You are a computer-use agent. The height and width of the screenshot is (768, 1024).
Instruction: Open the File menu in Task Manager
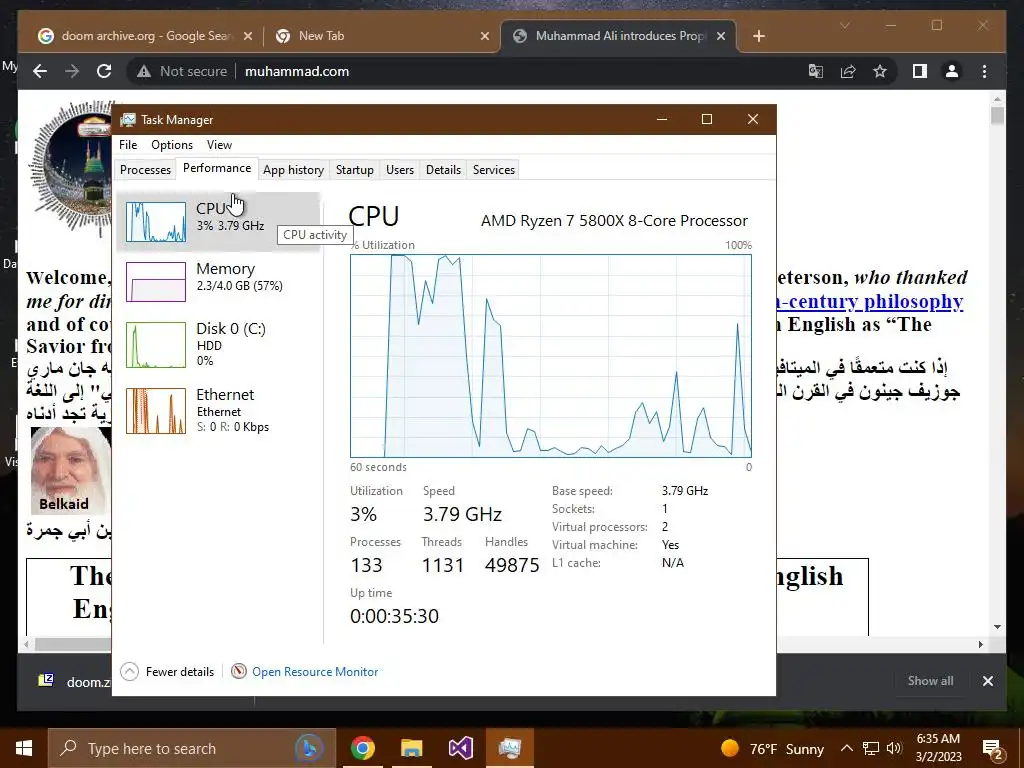(x=128, y=145)
